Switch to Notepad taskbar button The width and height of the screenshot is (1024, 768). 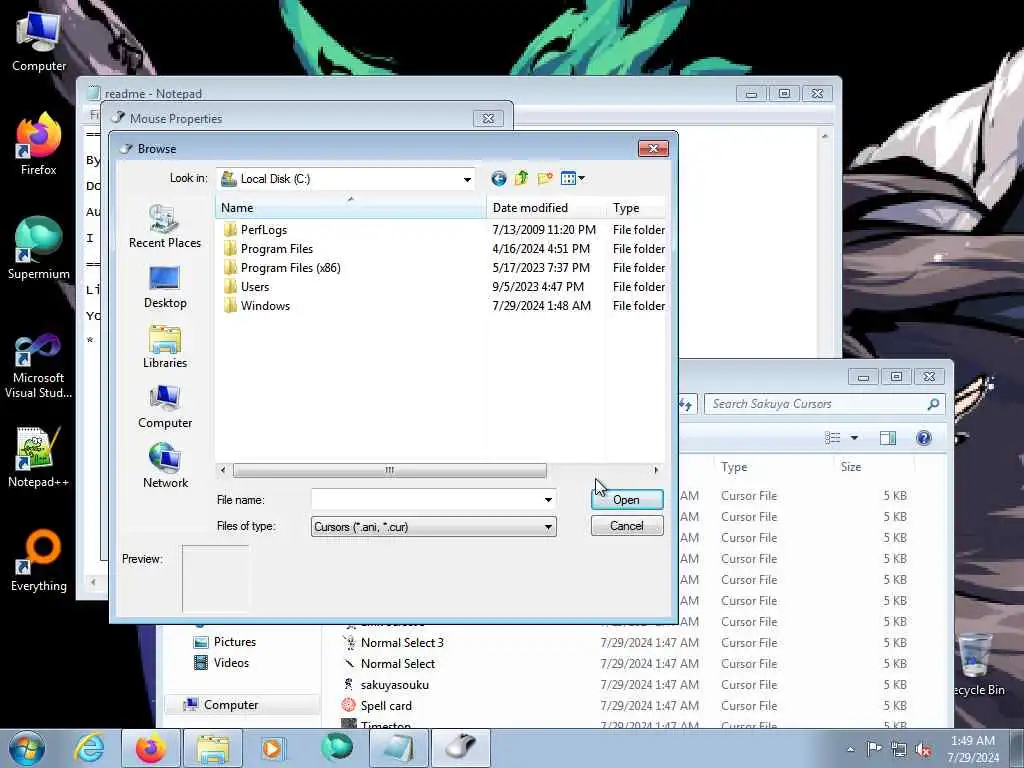(x=398, y=748)
